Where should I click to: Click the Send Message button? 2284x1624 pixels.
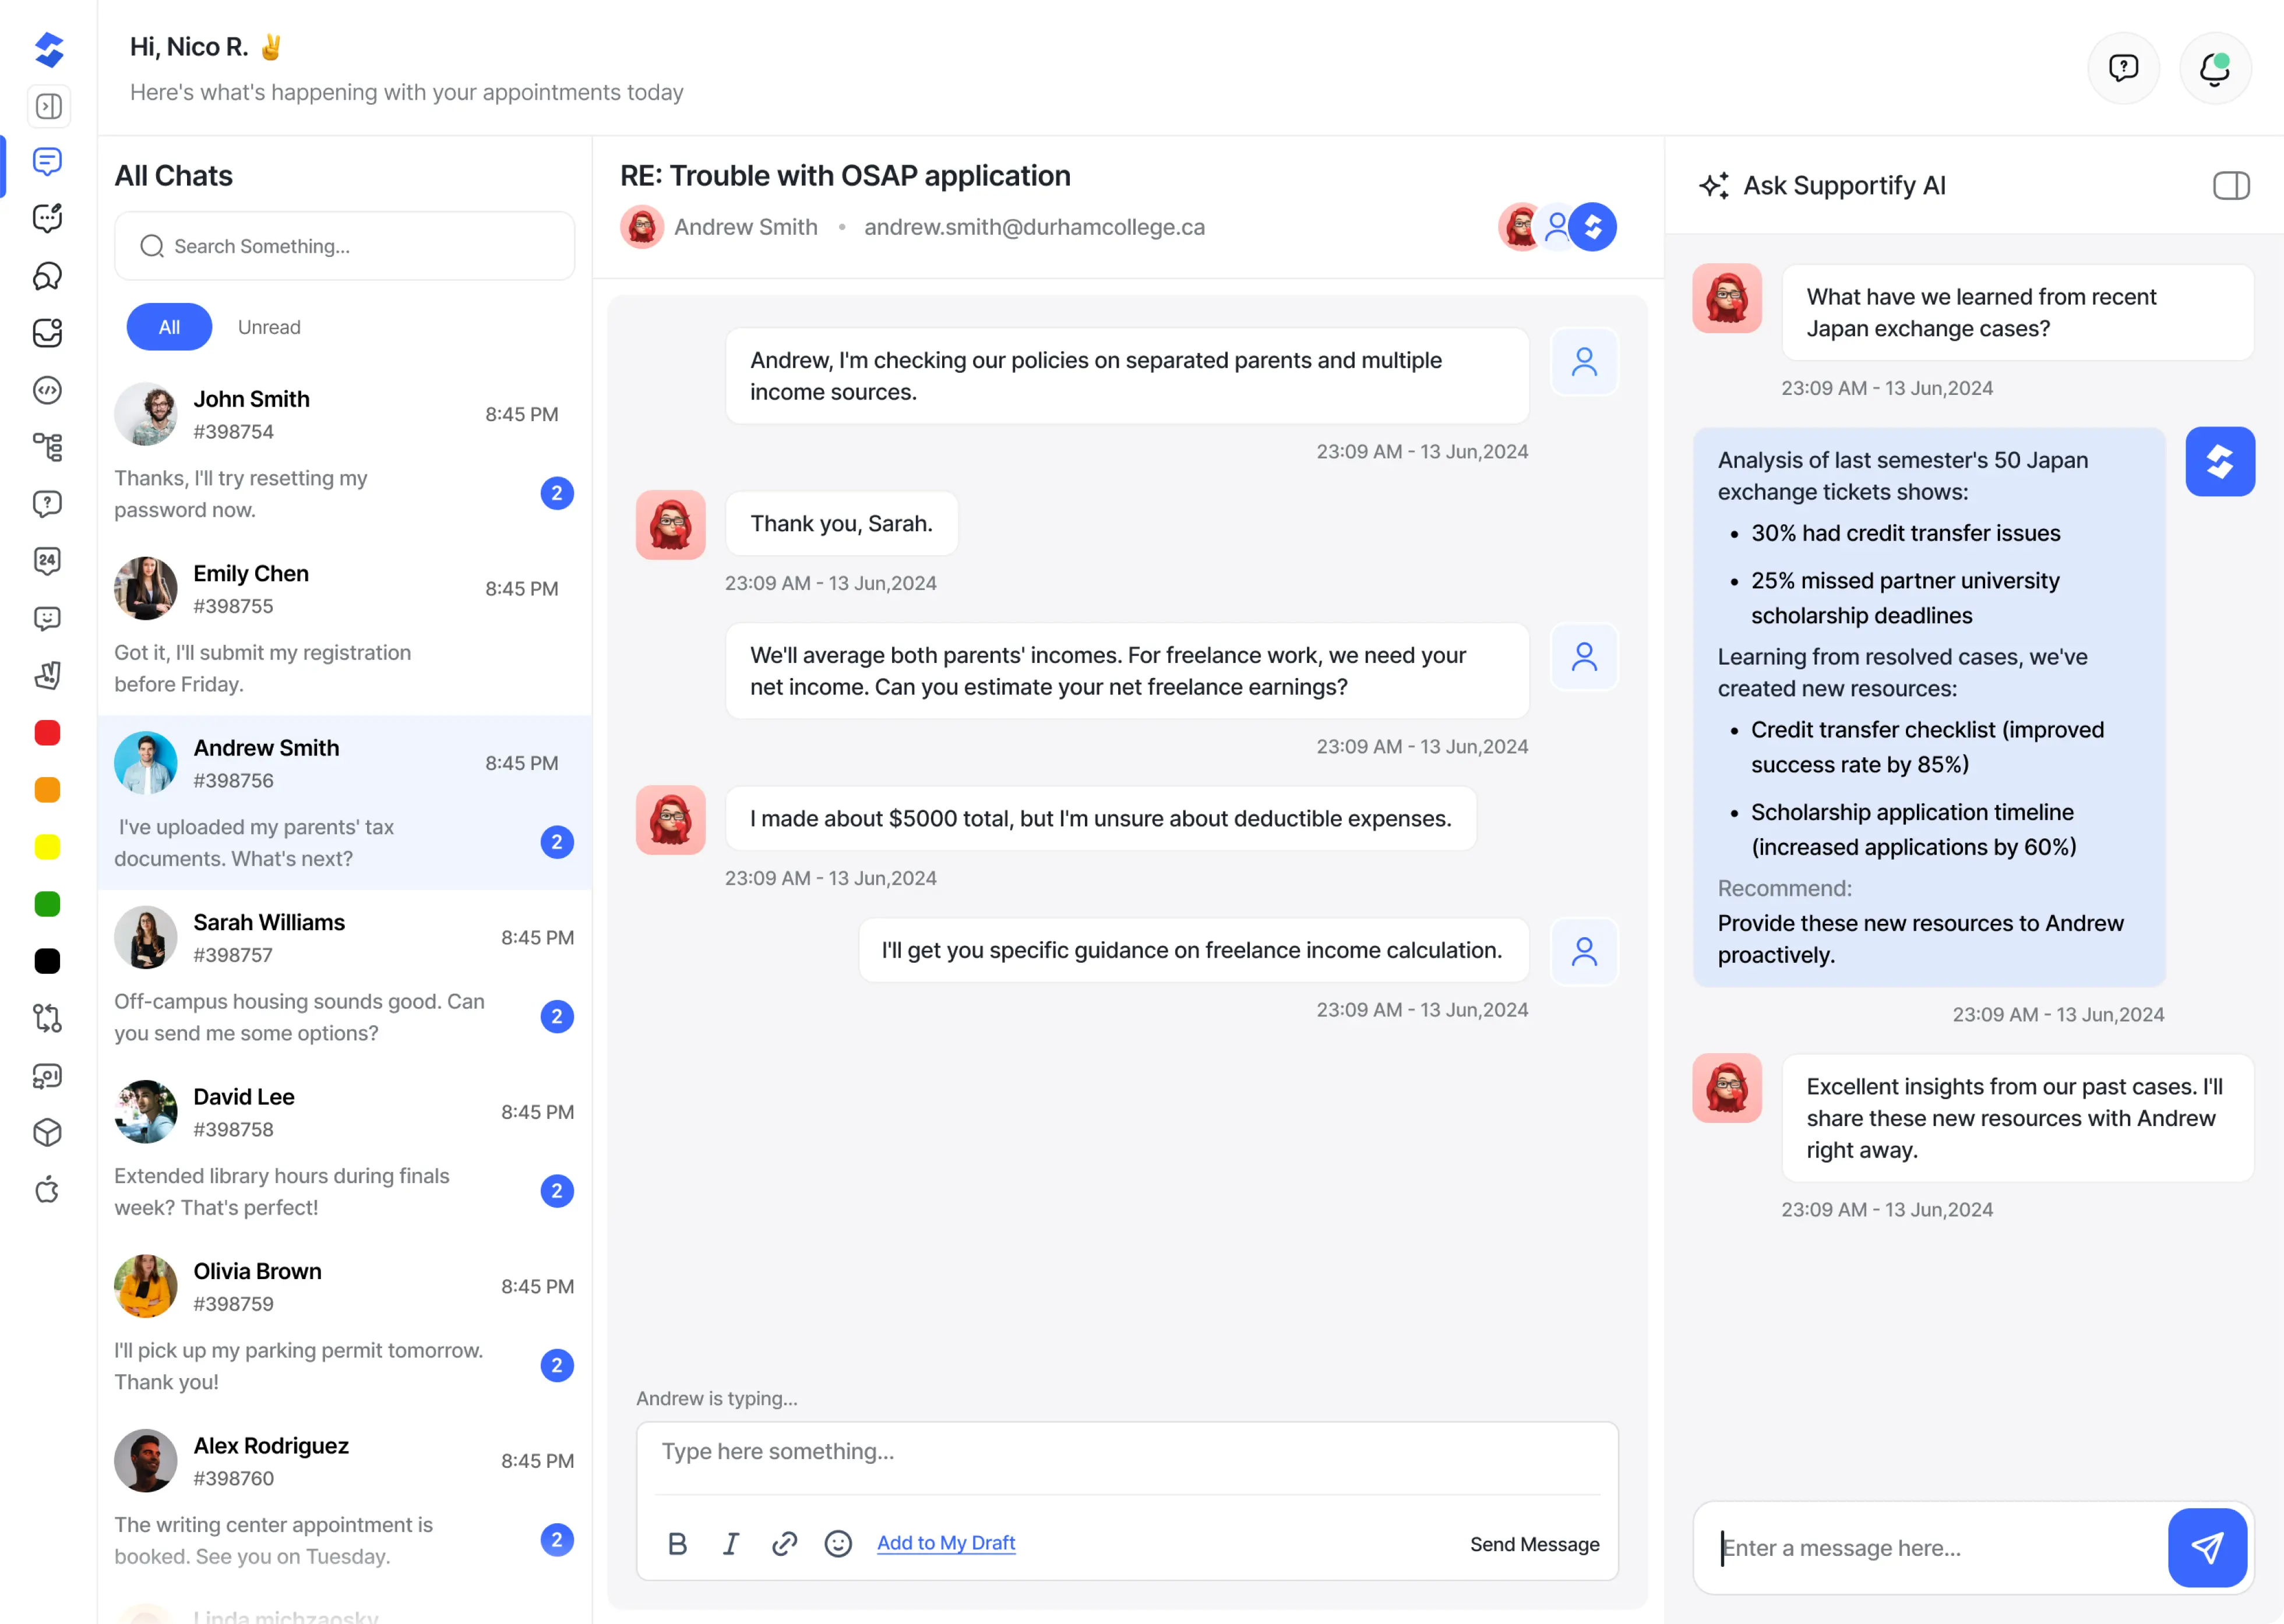pyautogui.click(x=1535, y=1544)
